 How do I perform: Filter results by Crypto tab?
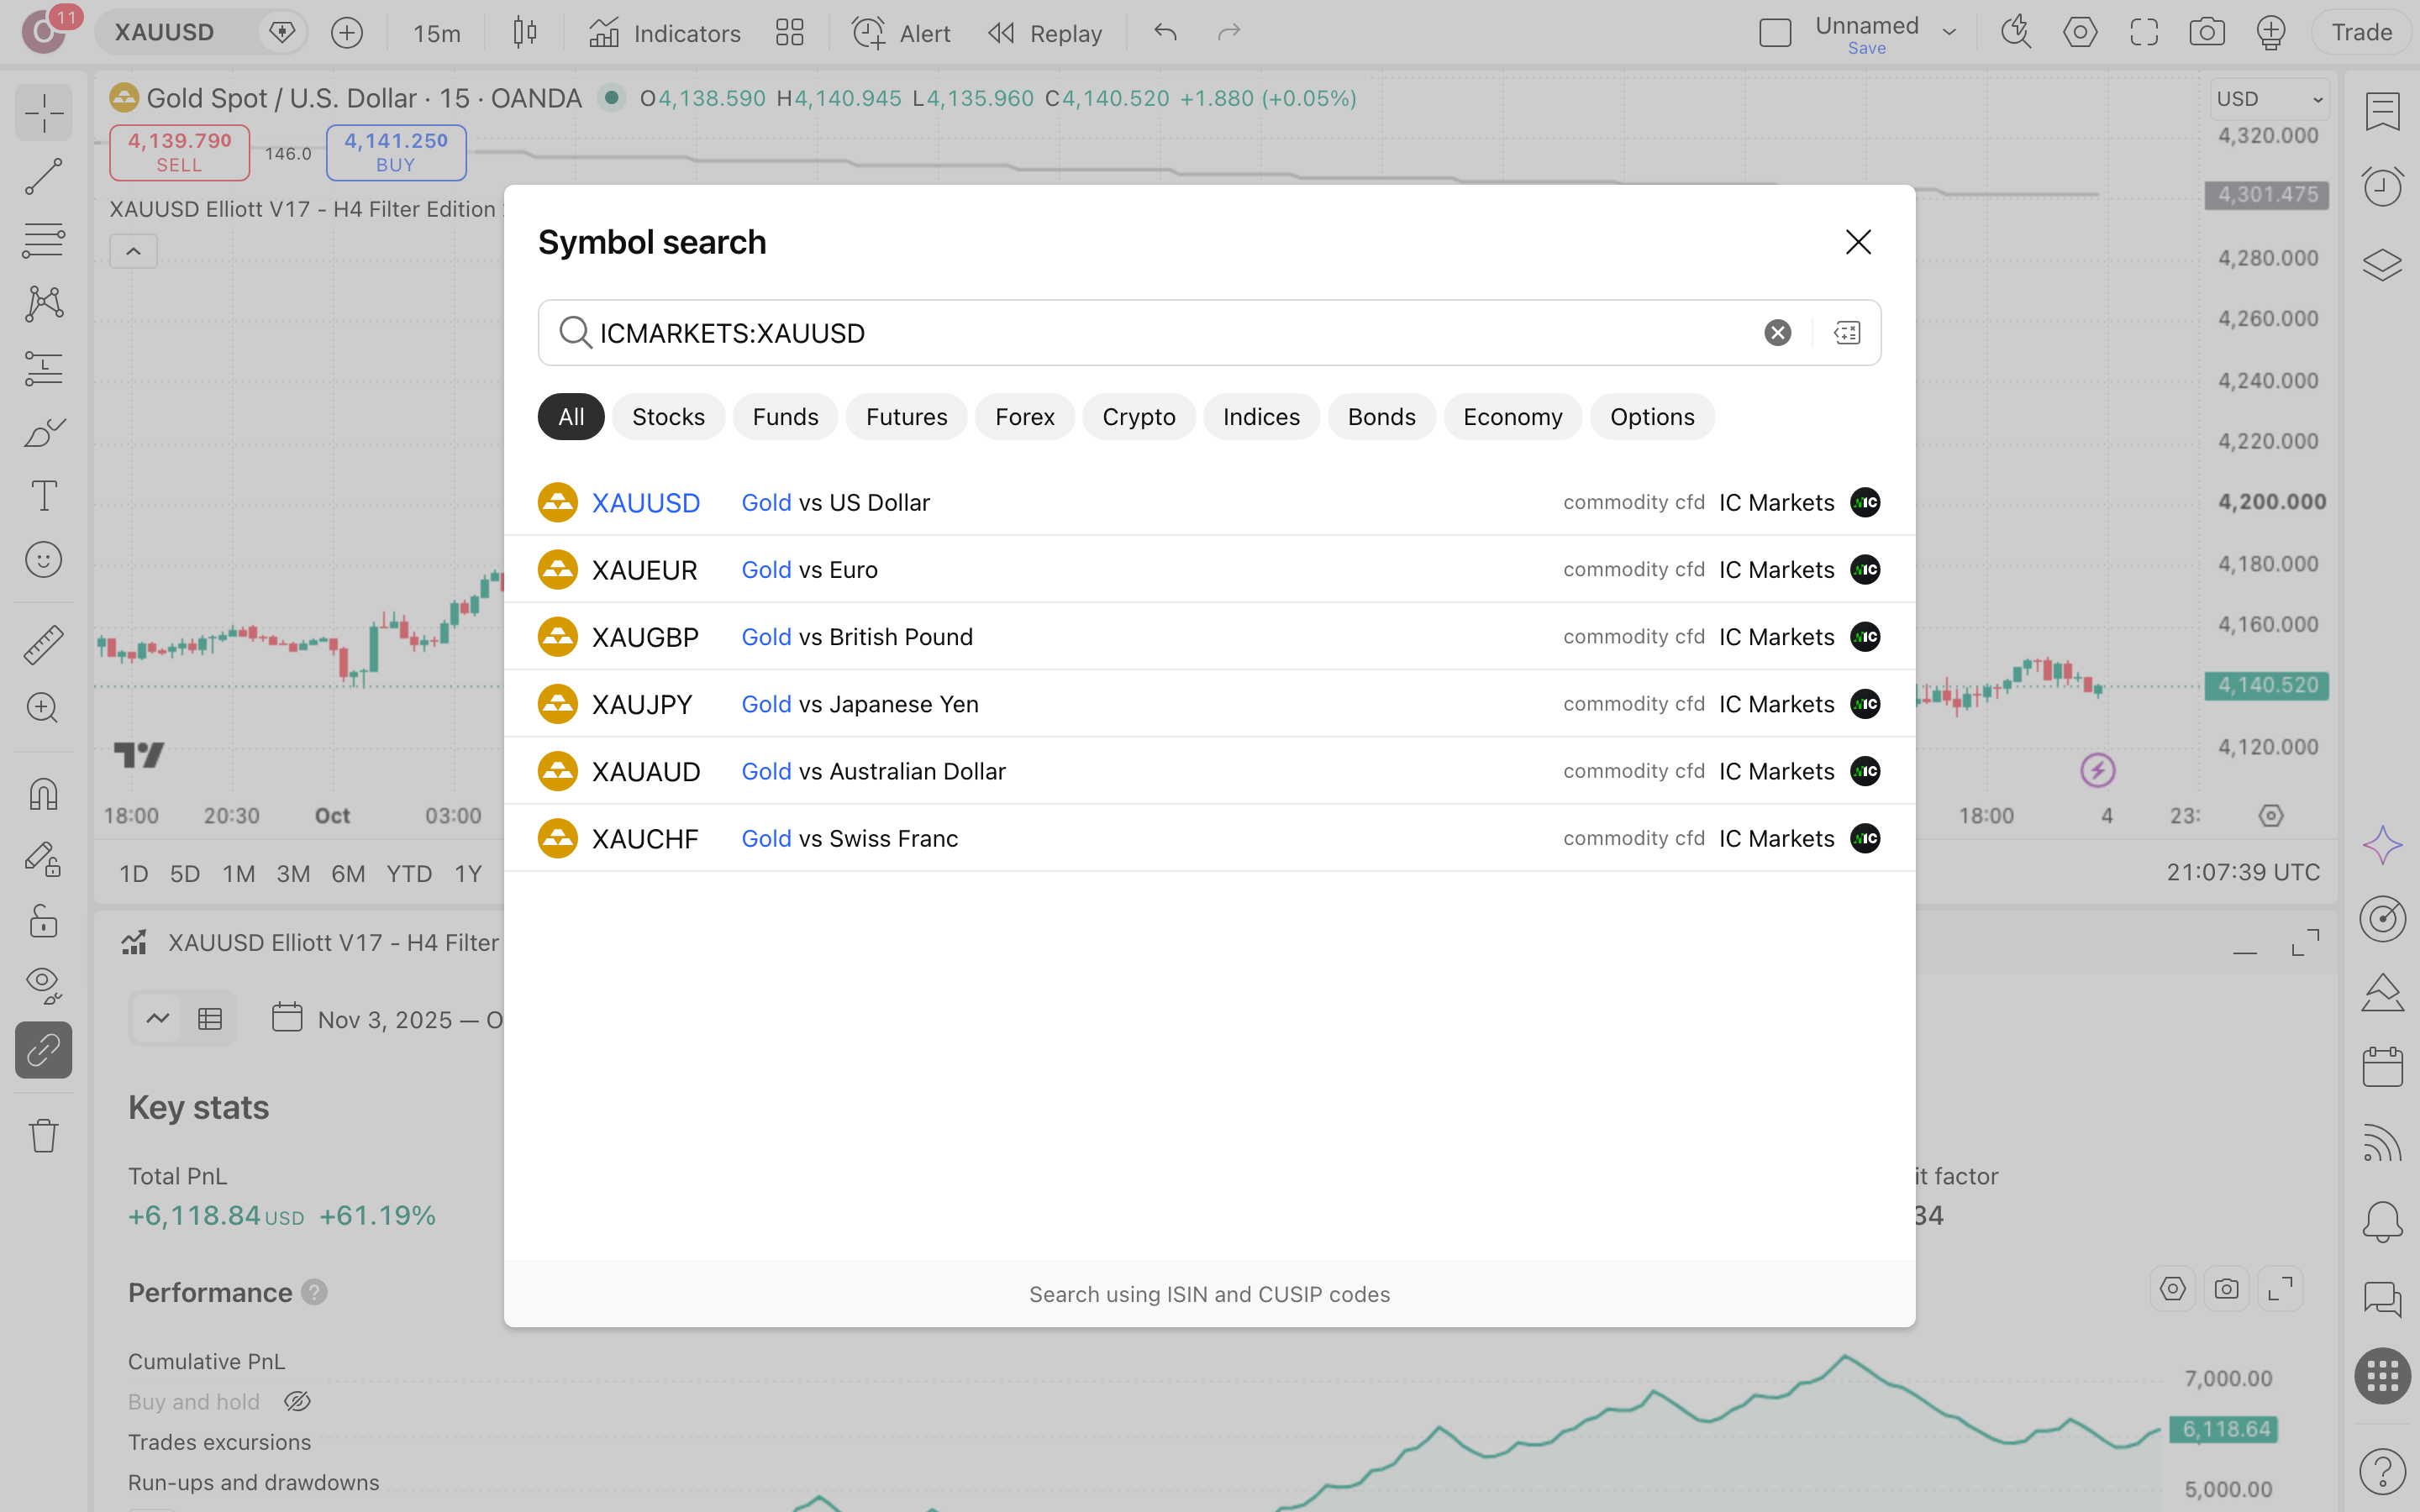tap(1138, 417)
